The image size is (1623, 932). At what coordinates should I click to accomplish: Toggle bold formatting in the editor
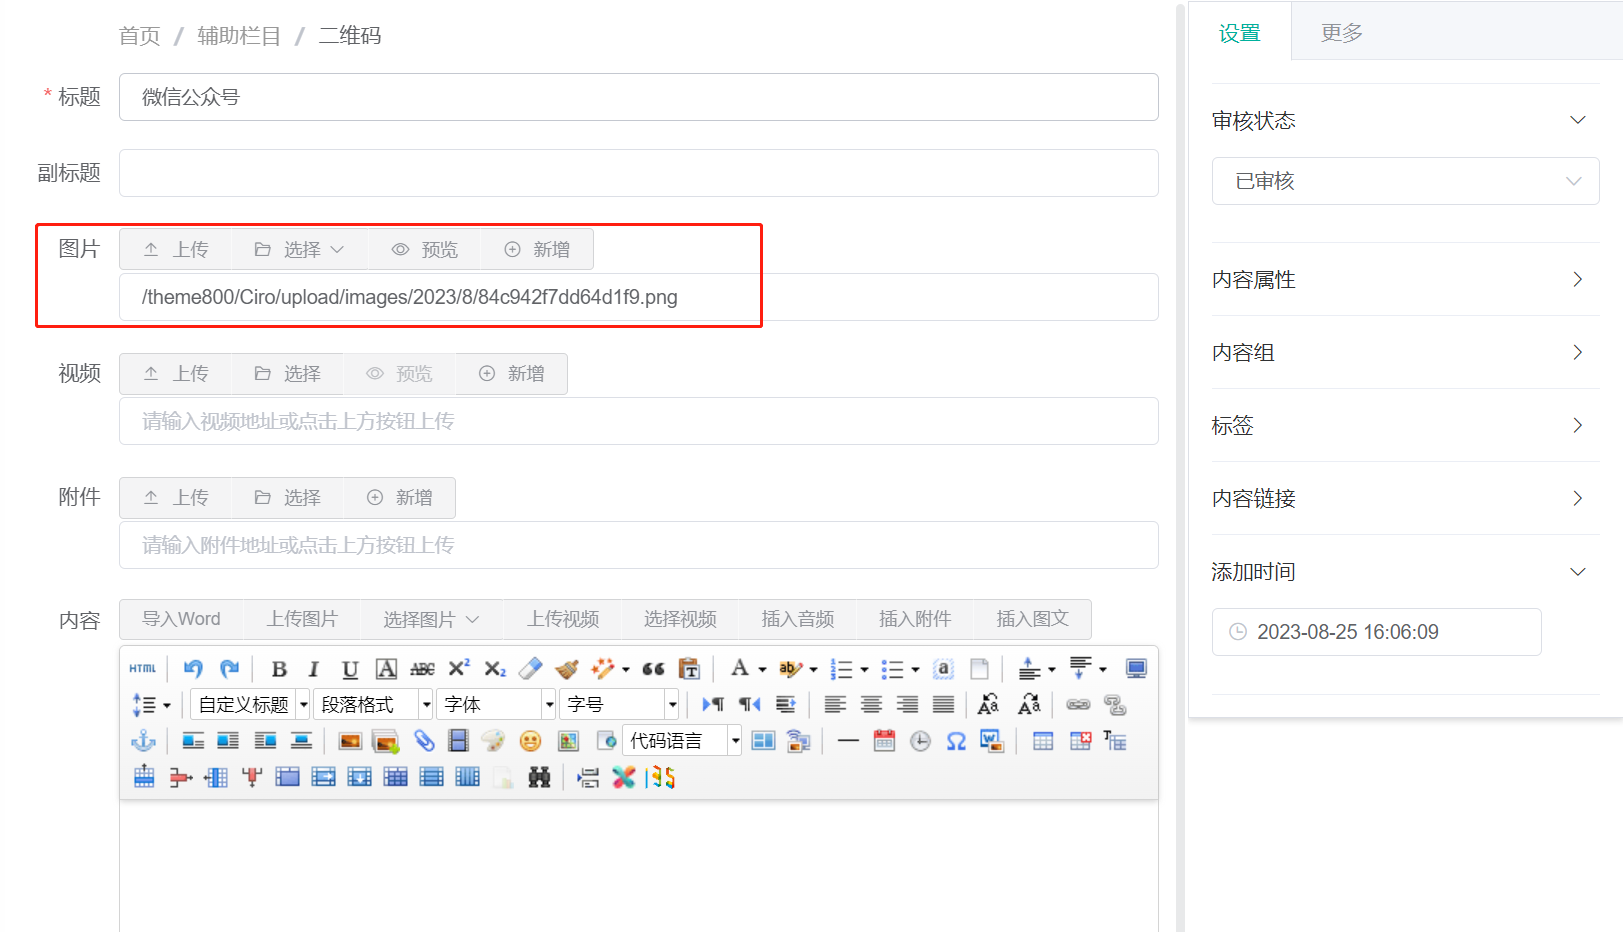pos(279,668)
